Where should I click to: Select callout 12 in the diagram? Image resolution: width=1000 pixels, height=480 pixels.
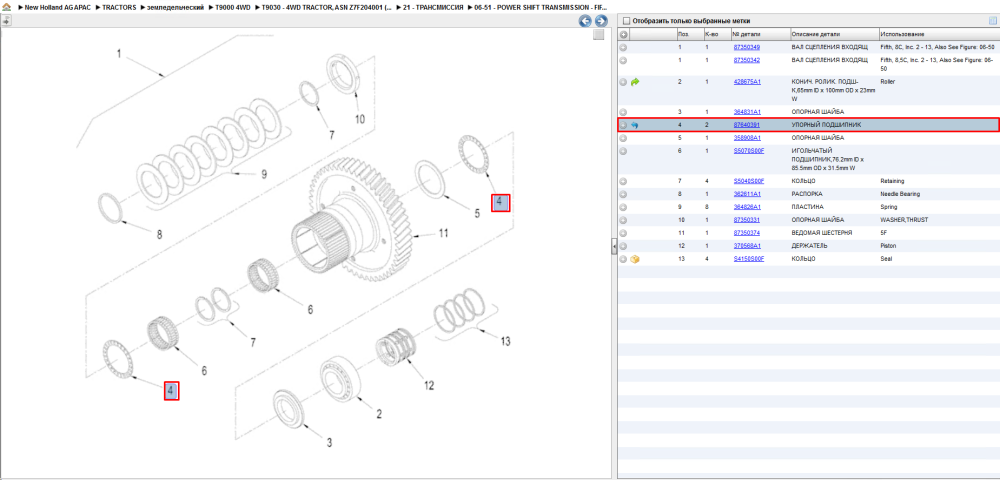pyautogui.click(x=429, y=385)
